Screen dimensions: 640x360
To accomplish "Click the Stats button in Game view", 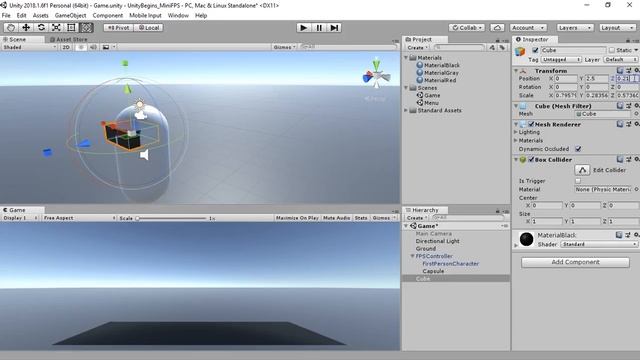I will [361, 218].
